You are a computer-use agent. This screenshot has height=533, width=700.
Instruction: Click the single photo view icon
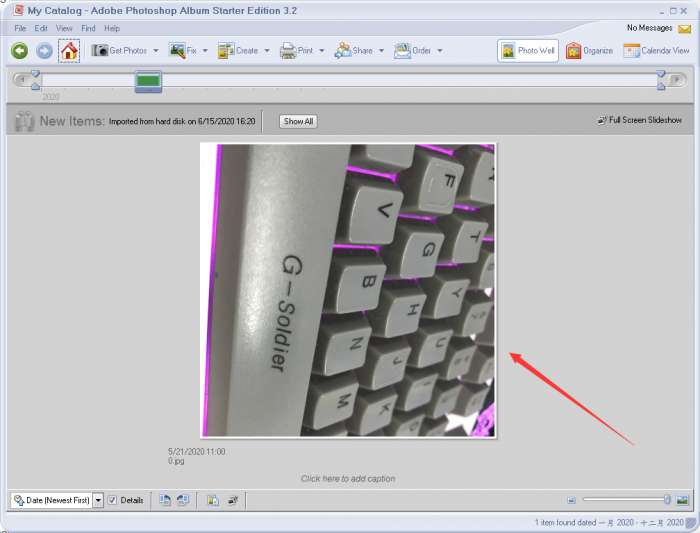683,500
